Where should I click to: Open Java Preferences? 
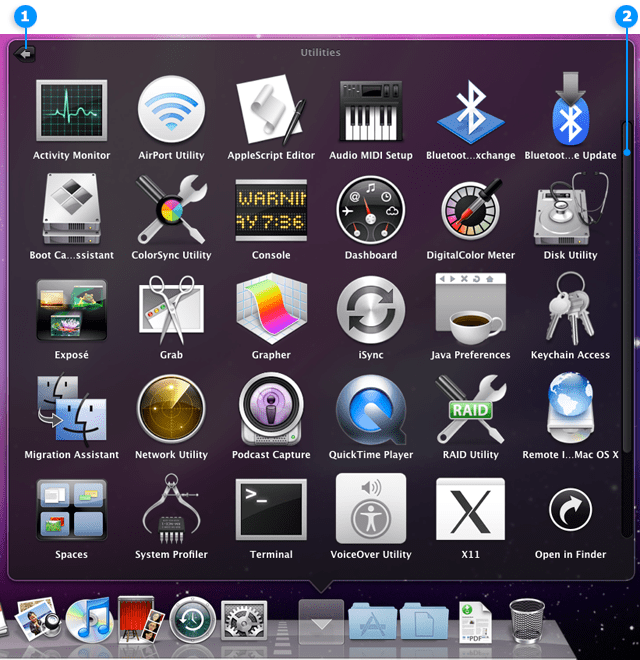[471, 309]
